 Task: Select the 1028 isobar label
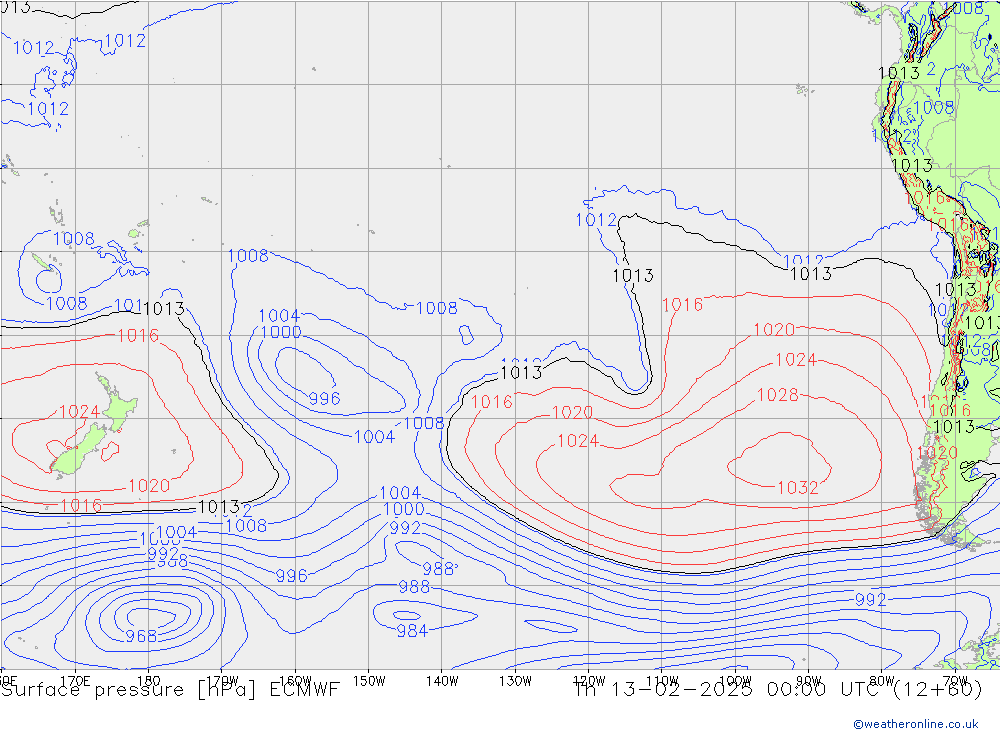click(777, 395)
